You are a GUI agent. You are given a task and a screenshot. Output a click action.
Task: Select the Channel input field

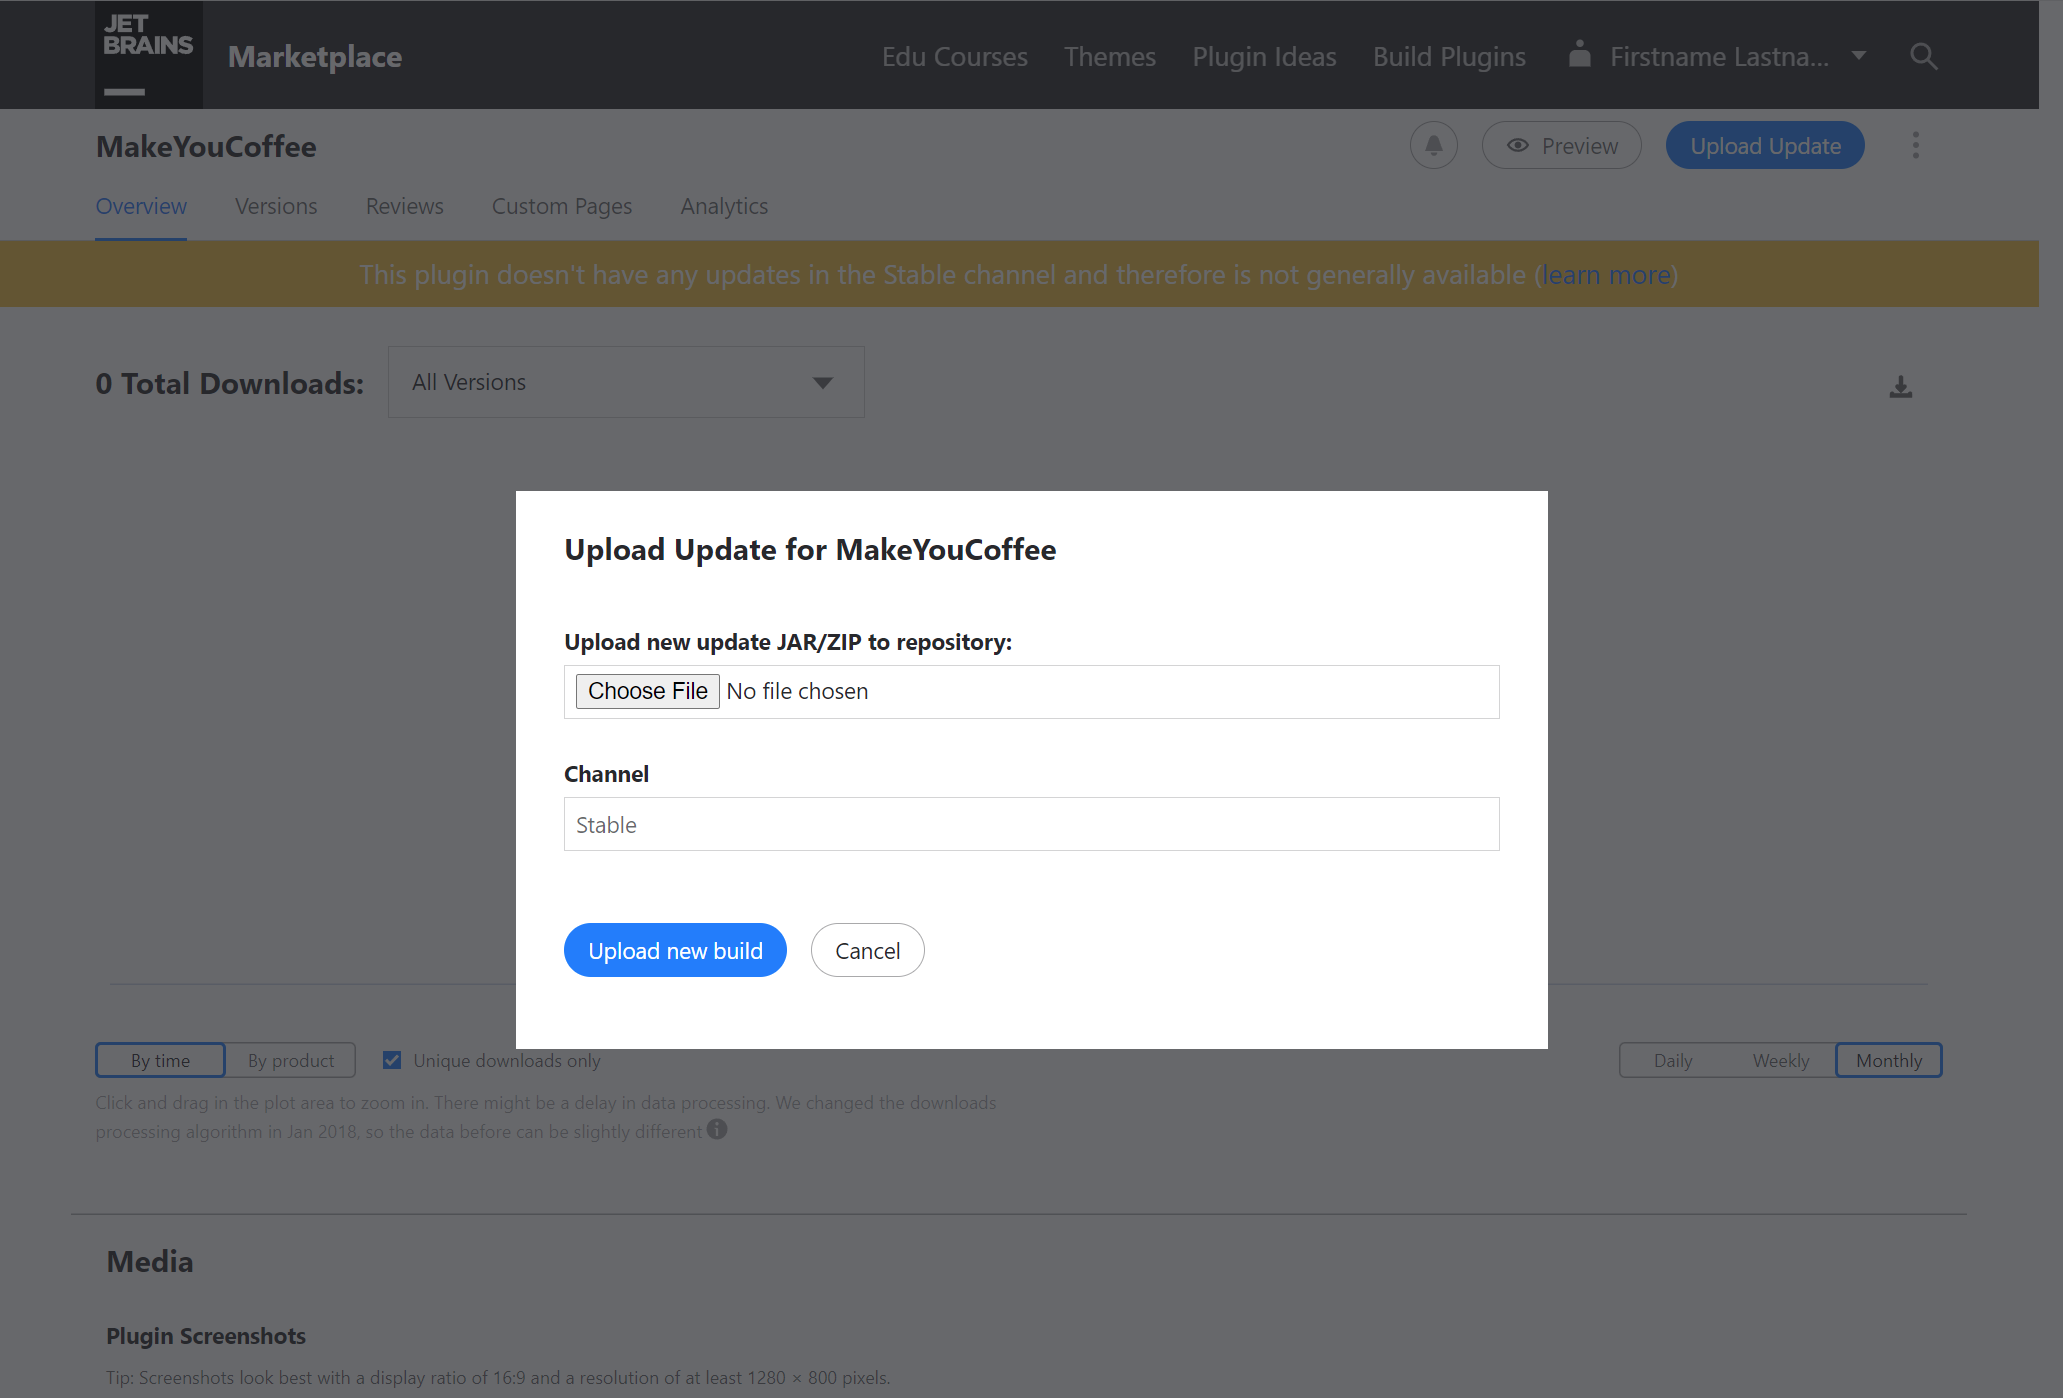click(1032, 824)
